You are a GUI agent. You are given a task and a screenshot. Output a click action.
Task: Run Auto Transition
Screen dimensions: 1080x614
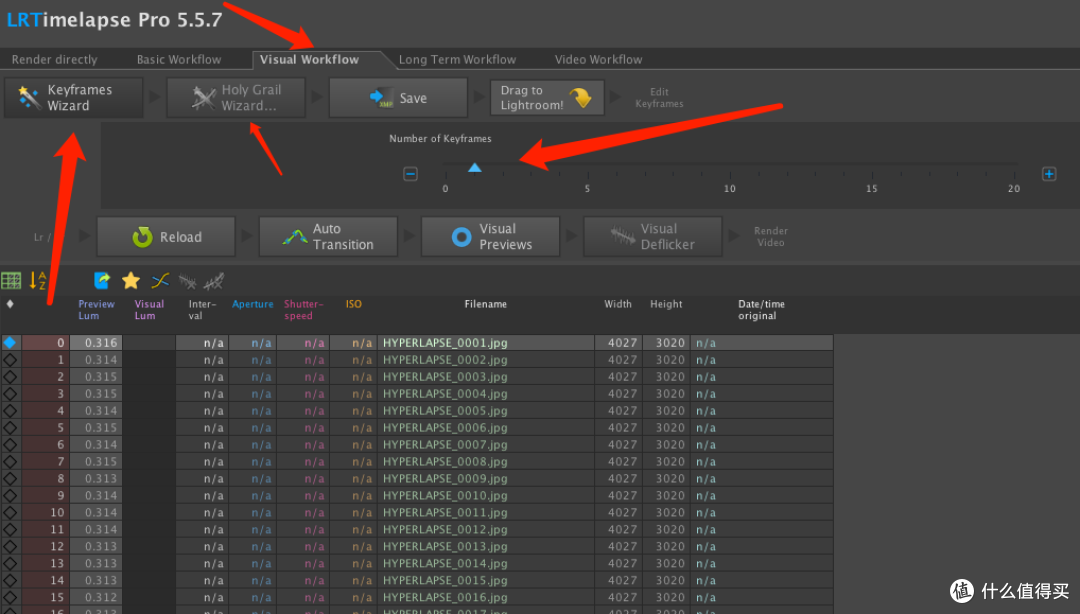[328, 237]
